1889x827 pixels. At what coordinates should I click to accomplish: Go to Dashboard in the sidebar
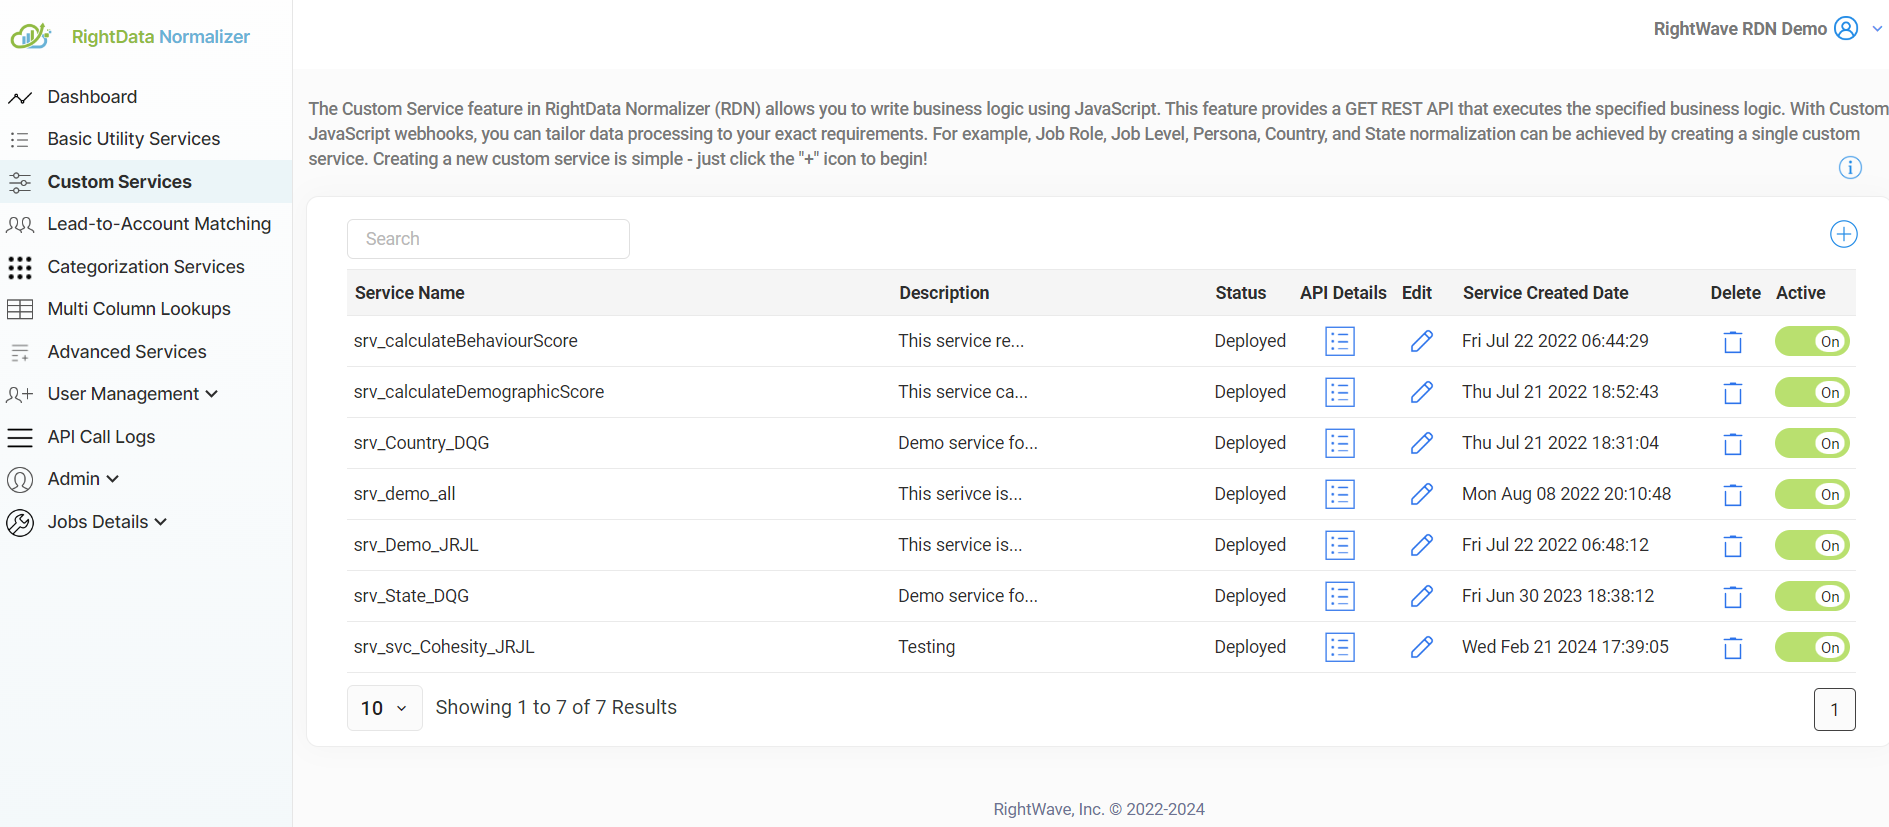pos(92,97)
